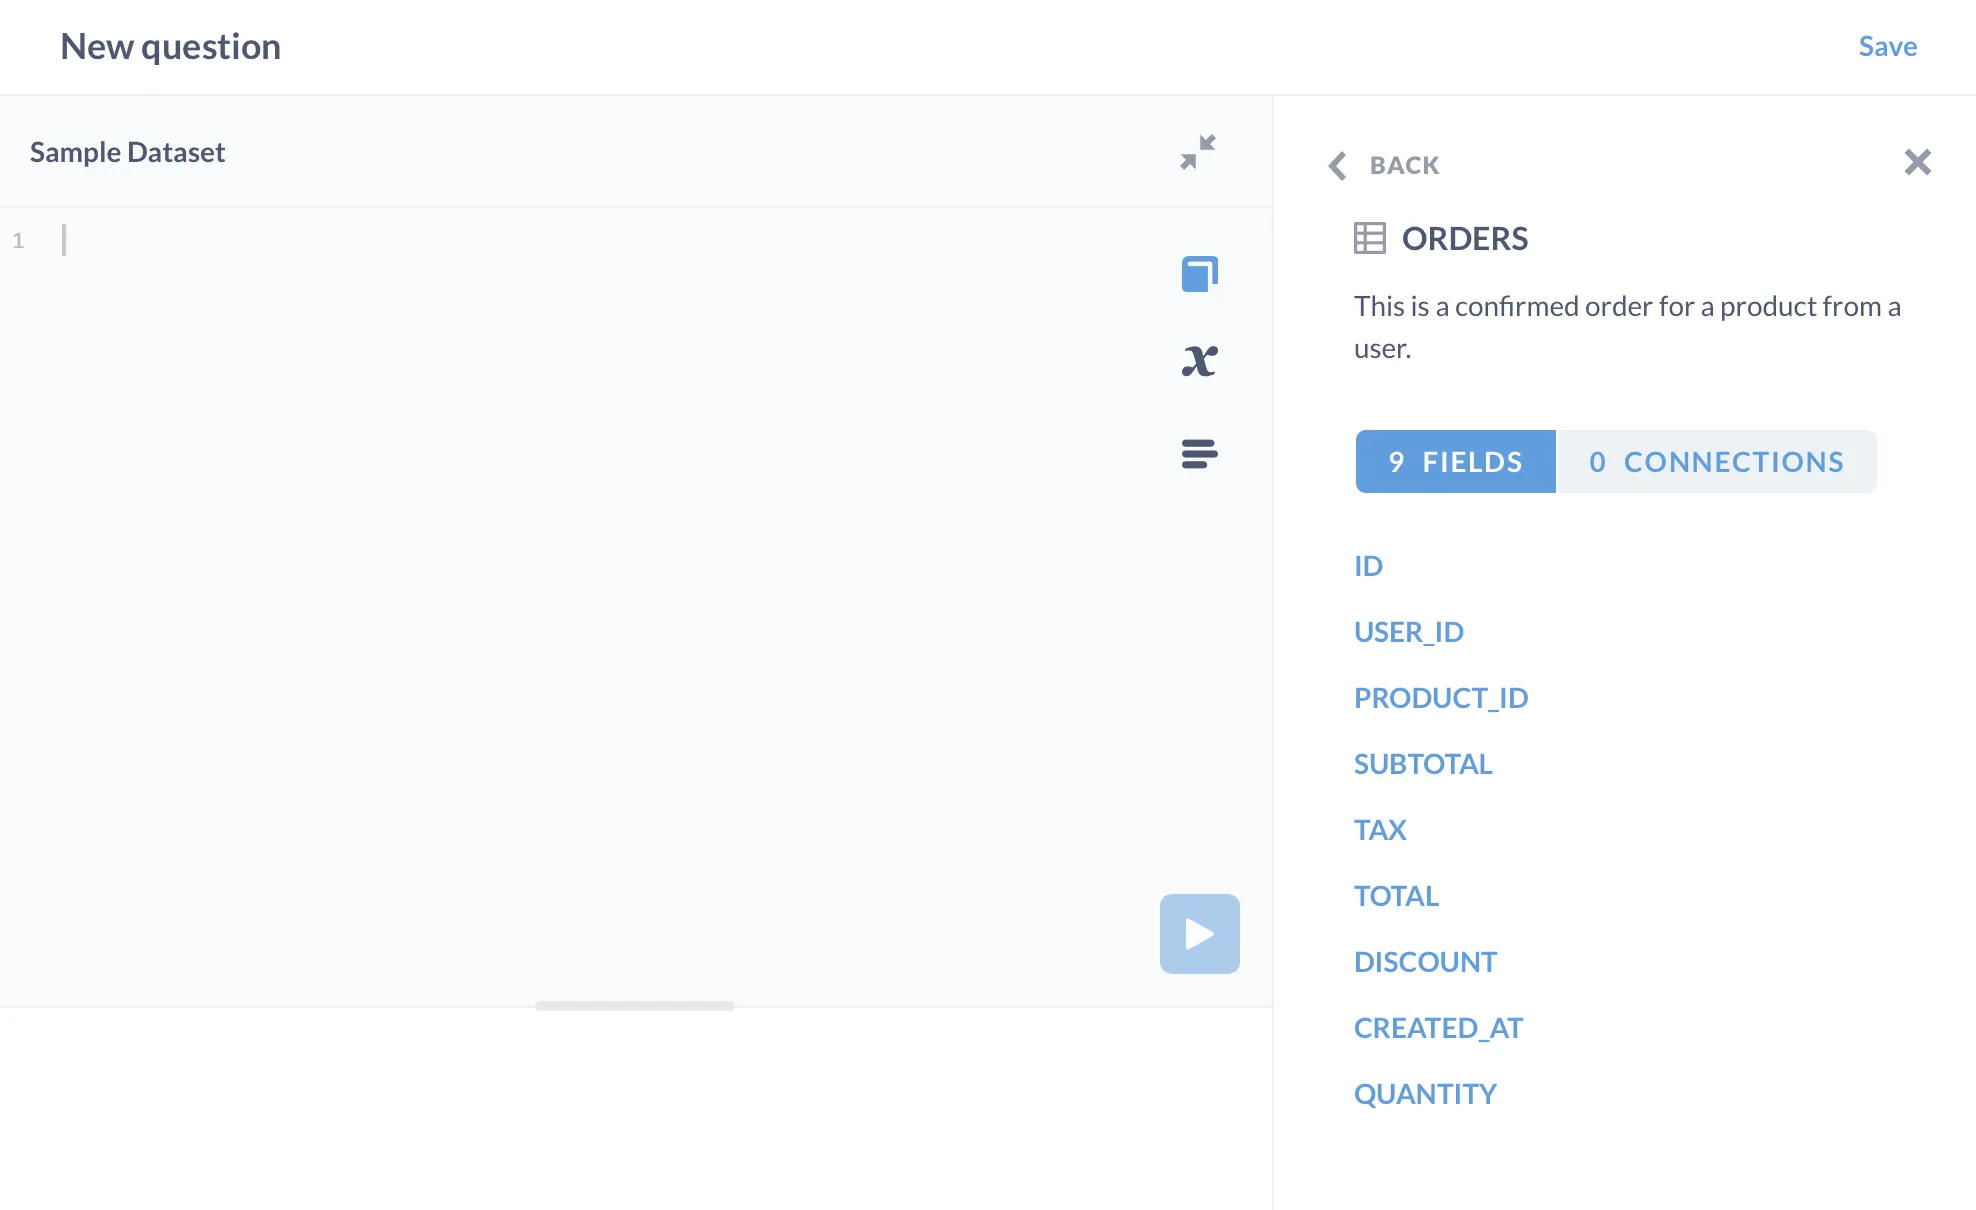Select the USER_ID field
Screen dimensions: 1976x1210
point(1408,631)
